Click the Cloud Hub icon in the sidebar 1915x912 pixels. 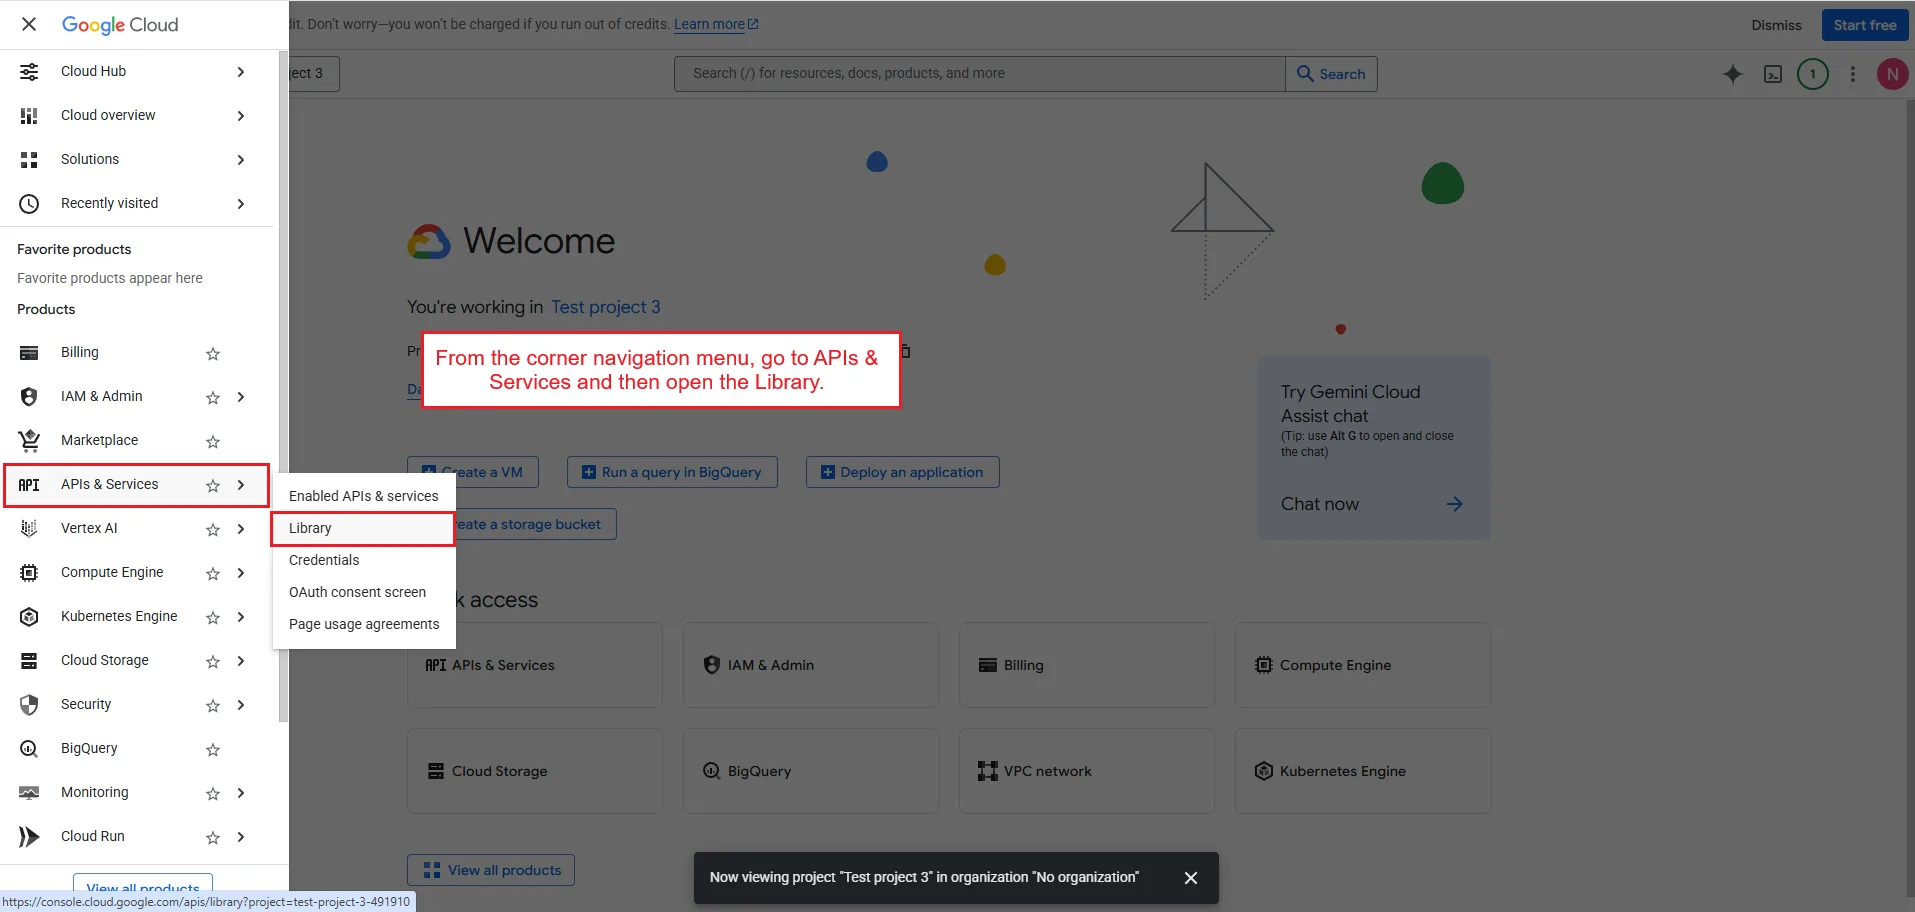29,72
